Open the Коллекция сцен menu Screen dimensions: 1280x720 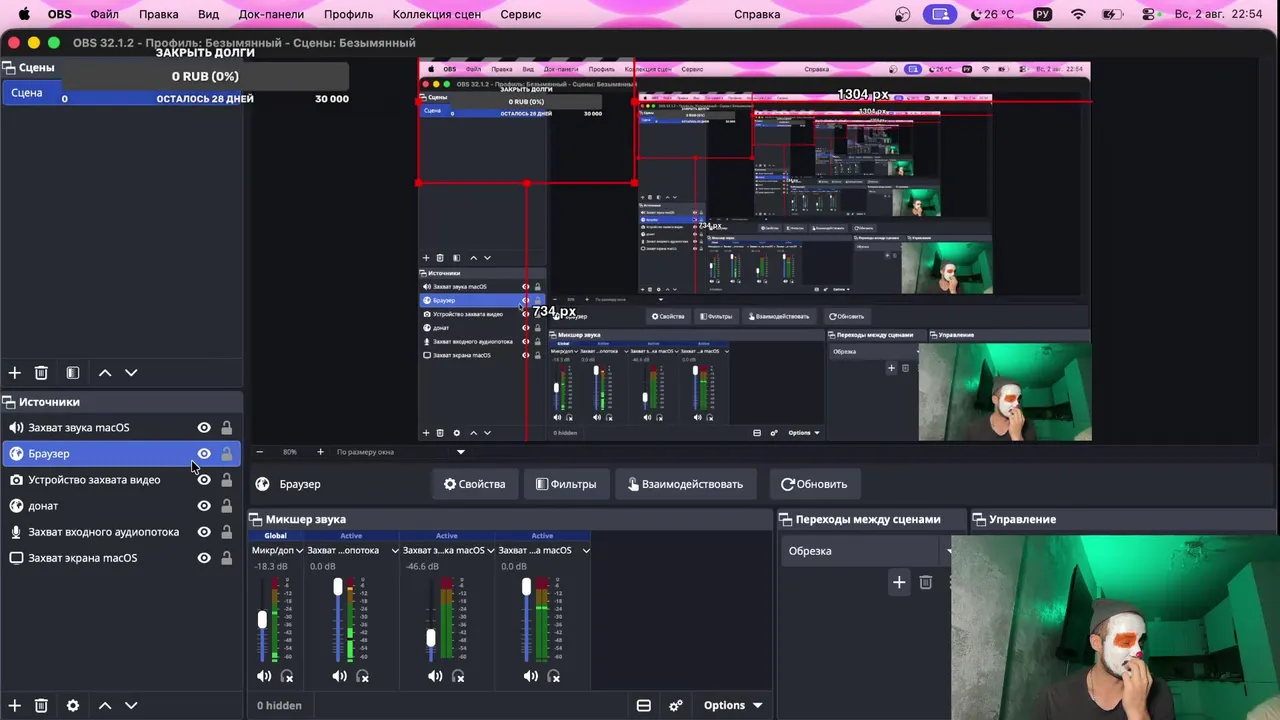(x=437, y=14)
